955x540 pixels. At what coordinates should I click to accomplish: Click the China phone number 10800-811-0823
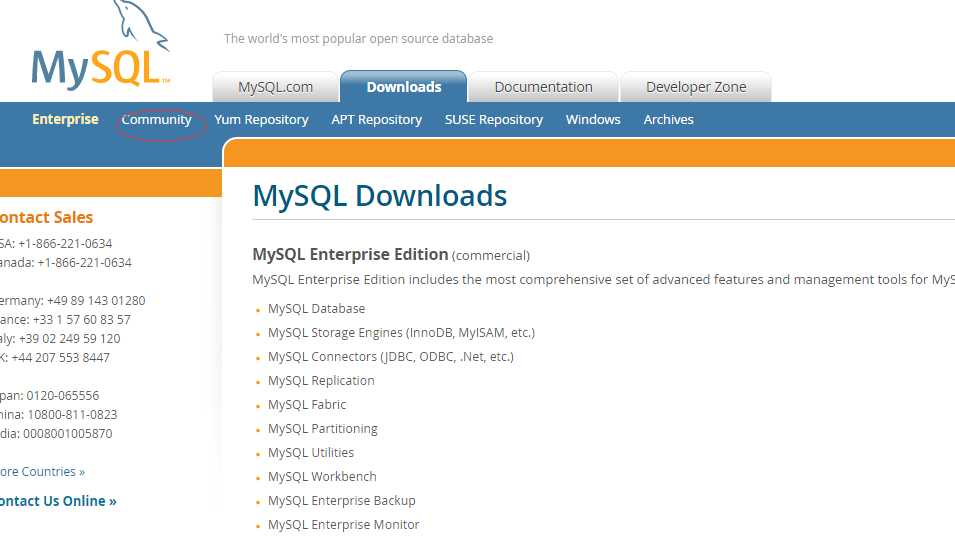pyautogui.click(x=72, y=415)
